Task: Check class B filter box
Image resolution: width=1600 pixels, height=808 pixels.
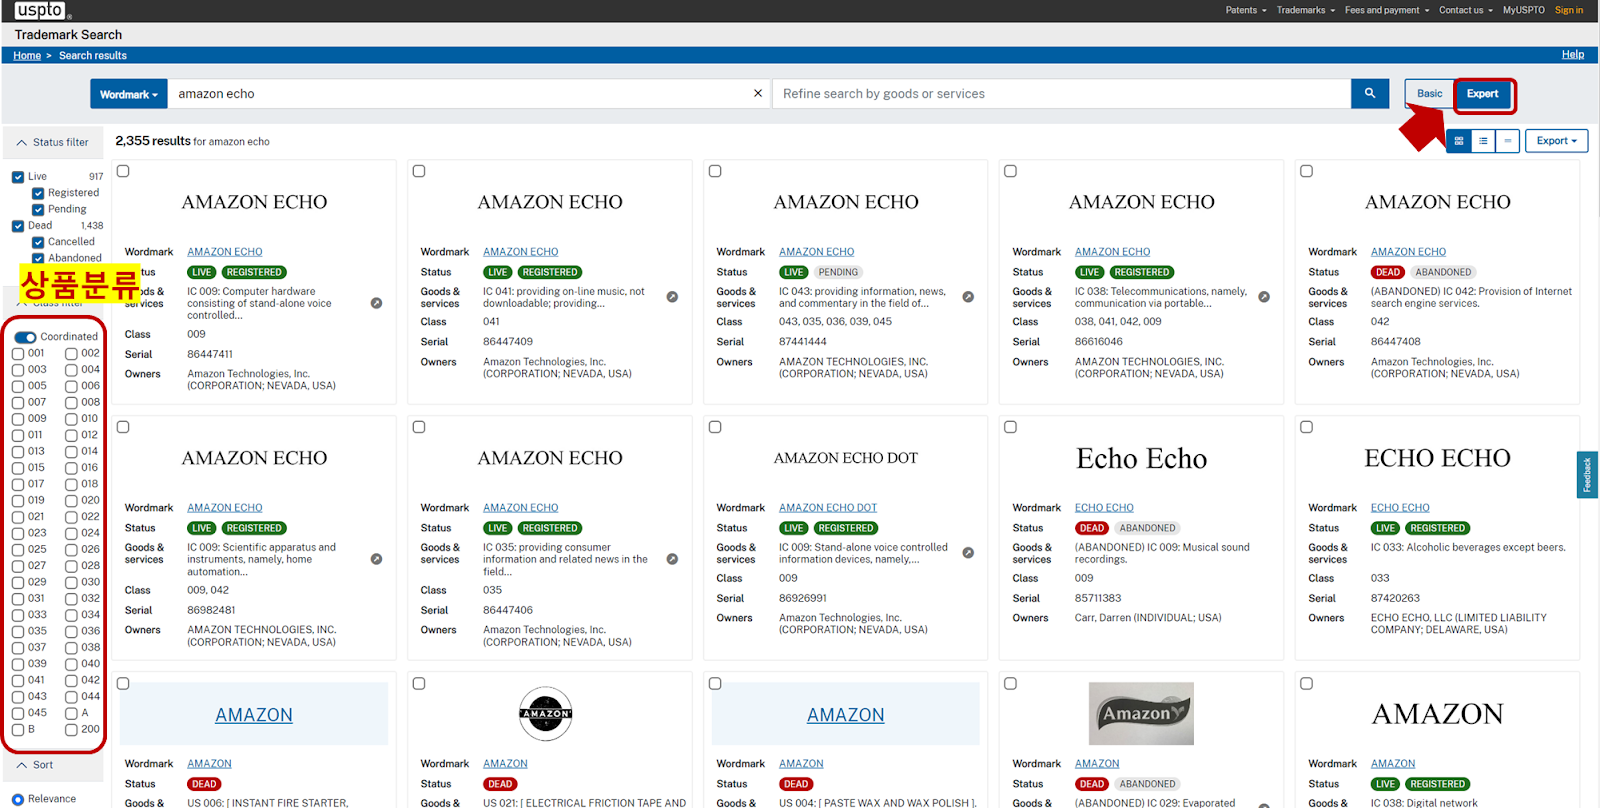Action: coord(18,729)
